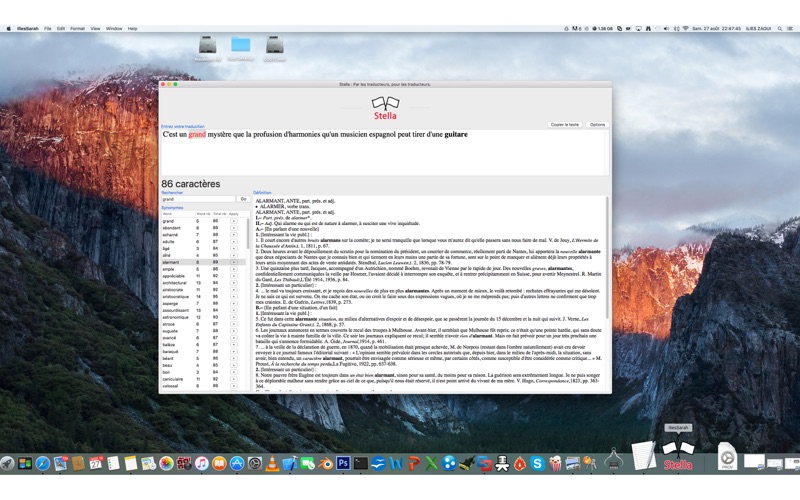Launch Safari from the dock
The width and height of the screenshot is (800, 500).
(42, 463)
